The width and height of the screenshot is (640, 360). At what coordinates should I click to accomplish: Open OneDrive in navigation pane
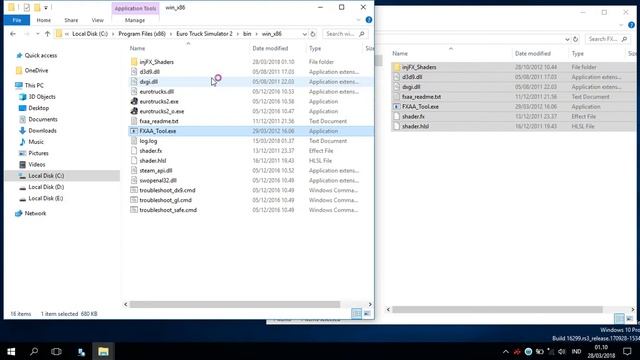point(36,71)
